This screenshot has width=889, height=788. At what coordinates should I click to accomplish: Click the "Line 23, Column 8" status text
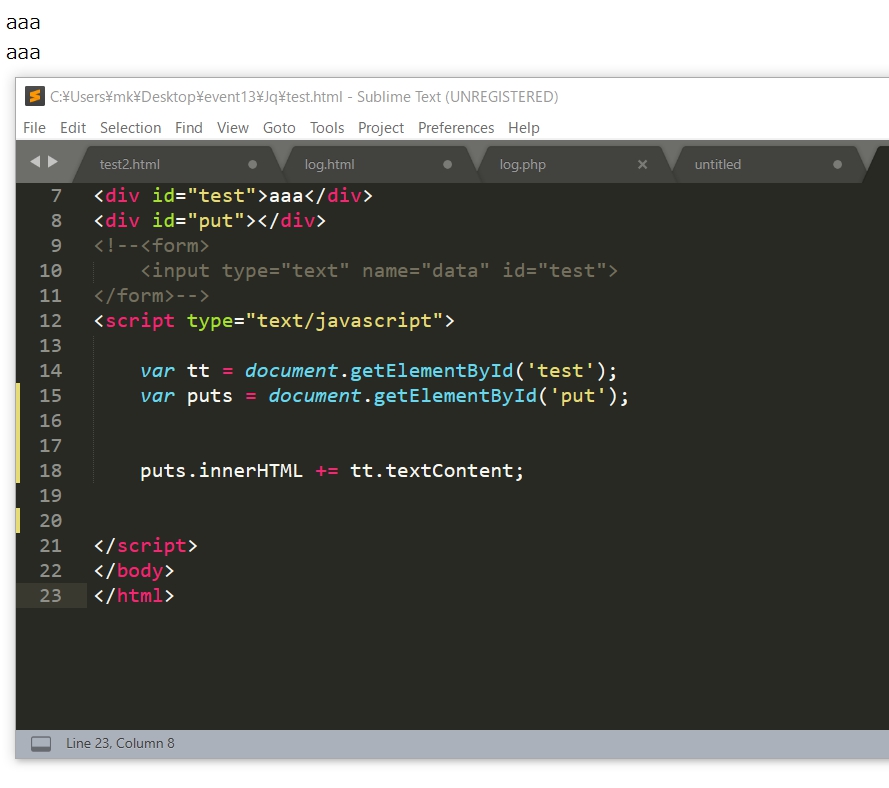[119, 743]
